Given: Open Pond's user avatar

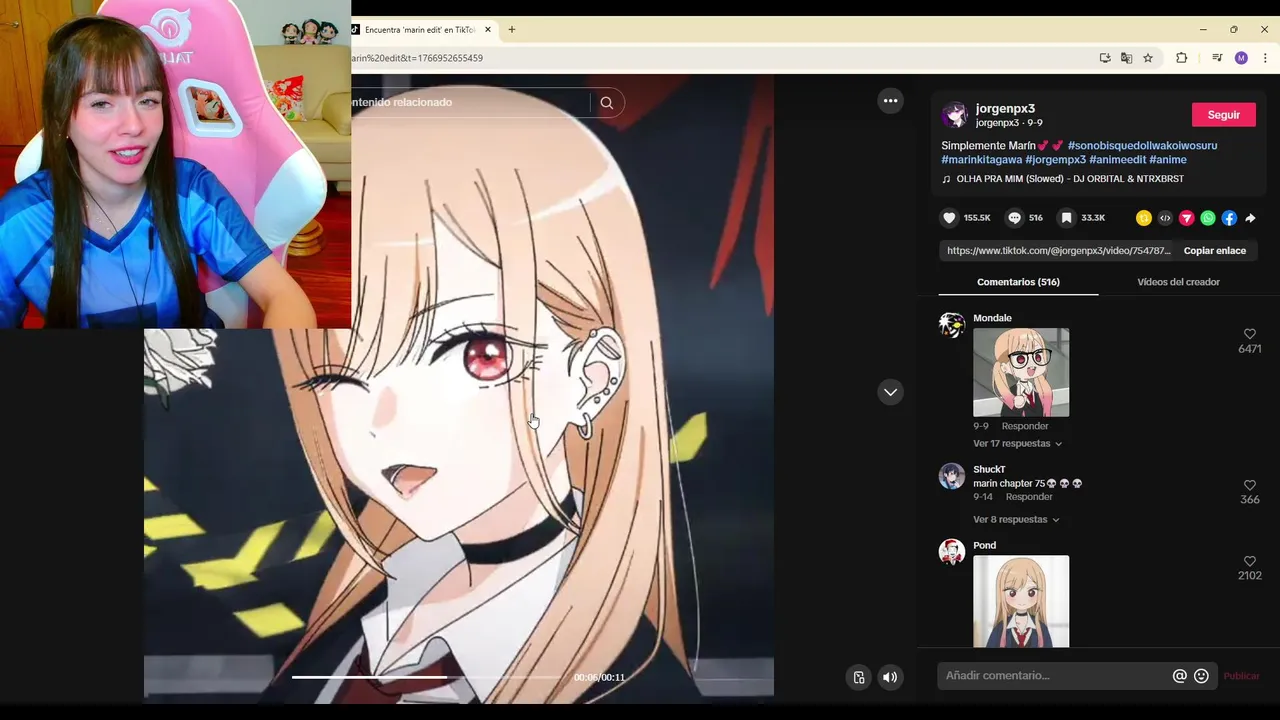Looking at the screenshot, I should tap(952, 552).
